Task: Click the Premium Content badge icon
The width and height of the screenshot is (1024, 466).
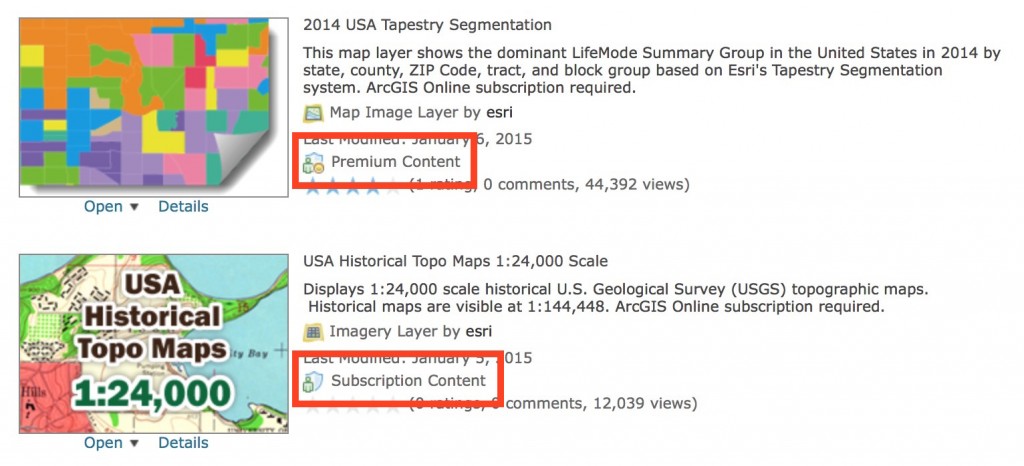Action: click(314, 163)
